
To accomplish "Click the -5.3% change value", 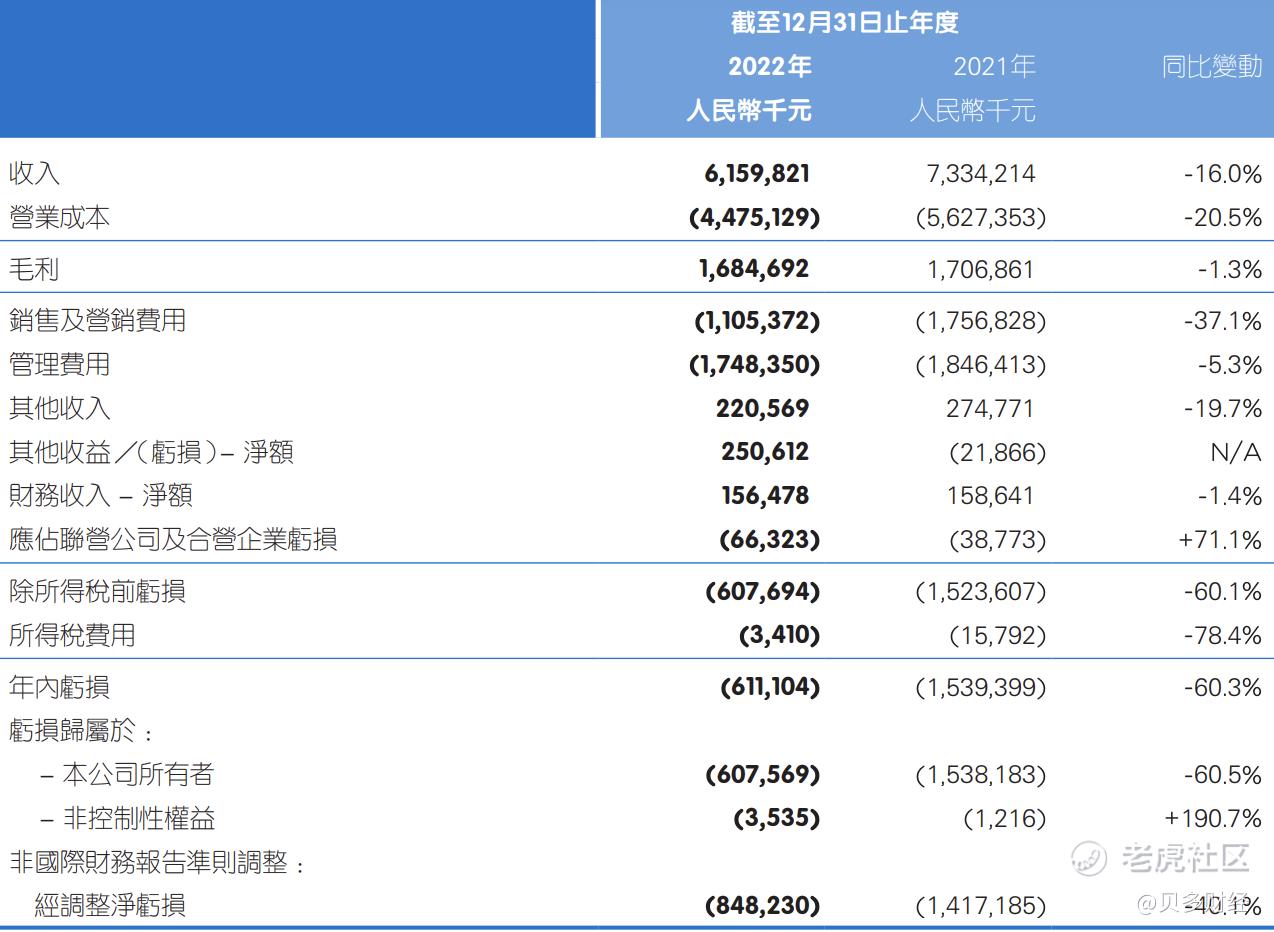I will pos(1230,365).
